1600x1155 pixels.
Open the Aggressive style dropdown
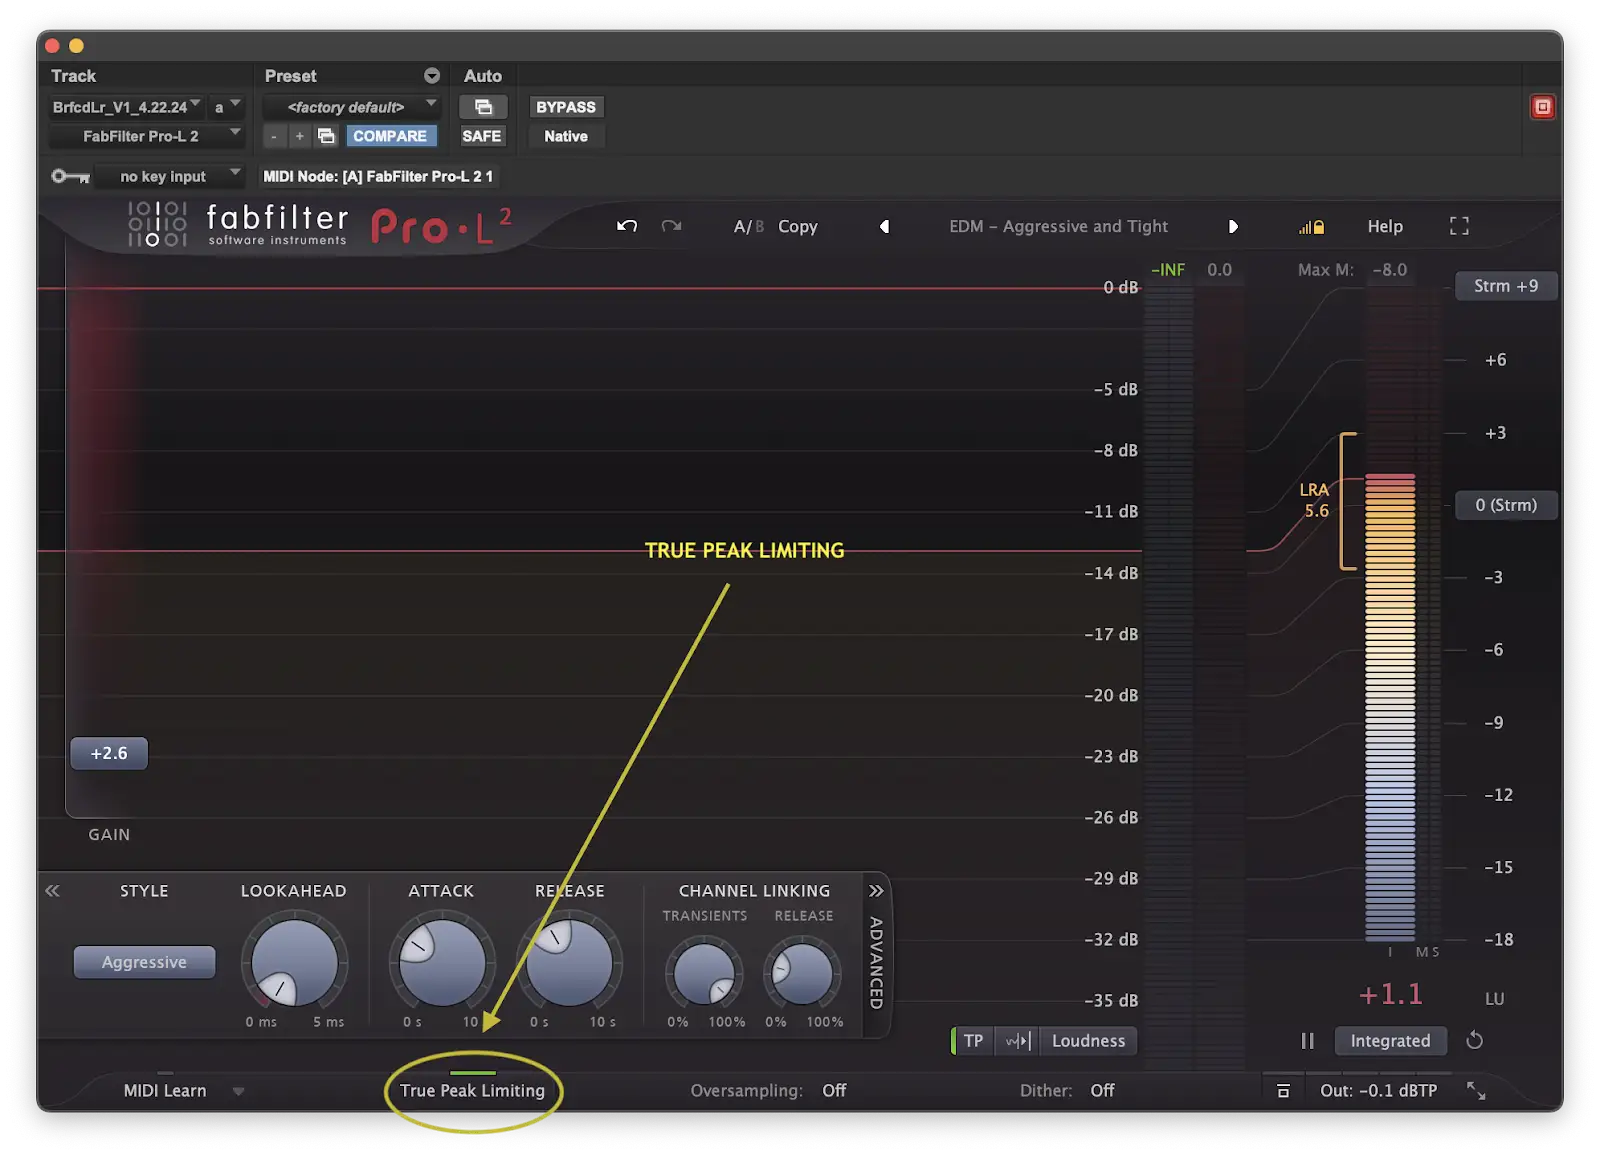(144, 962)
